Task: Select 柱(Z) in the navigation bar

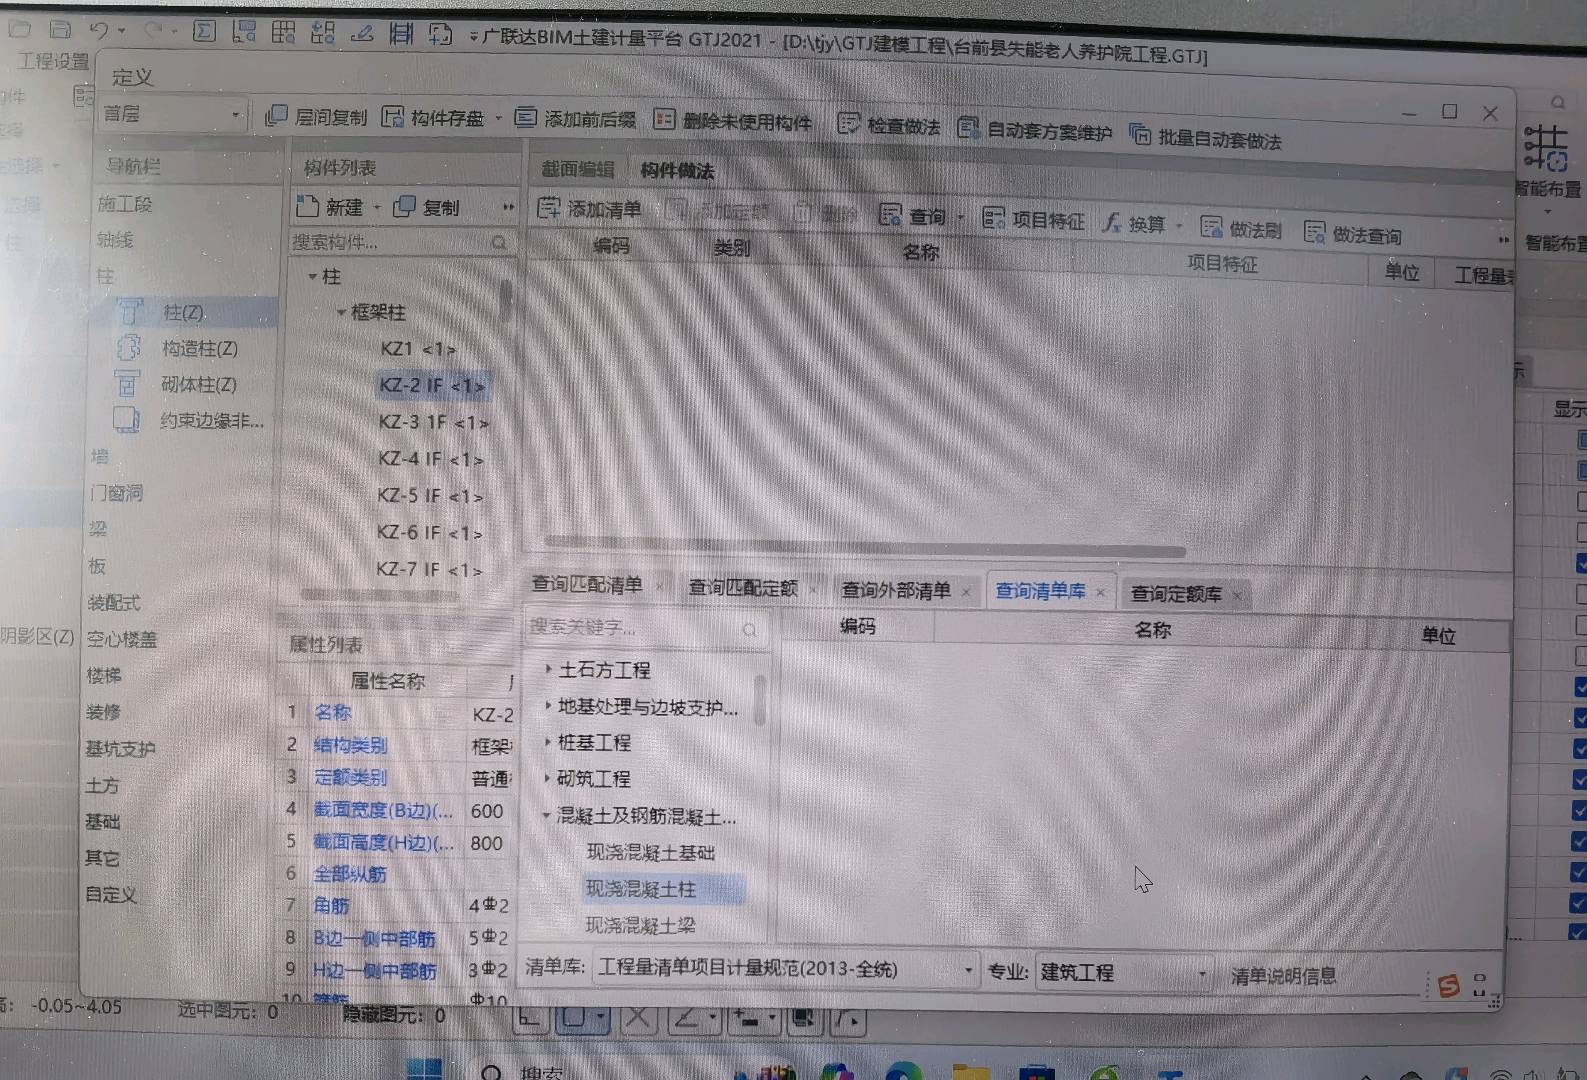Action: (183, 312)
